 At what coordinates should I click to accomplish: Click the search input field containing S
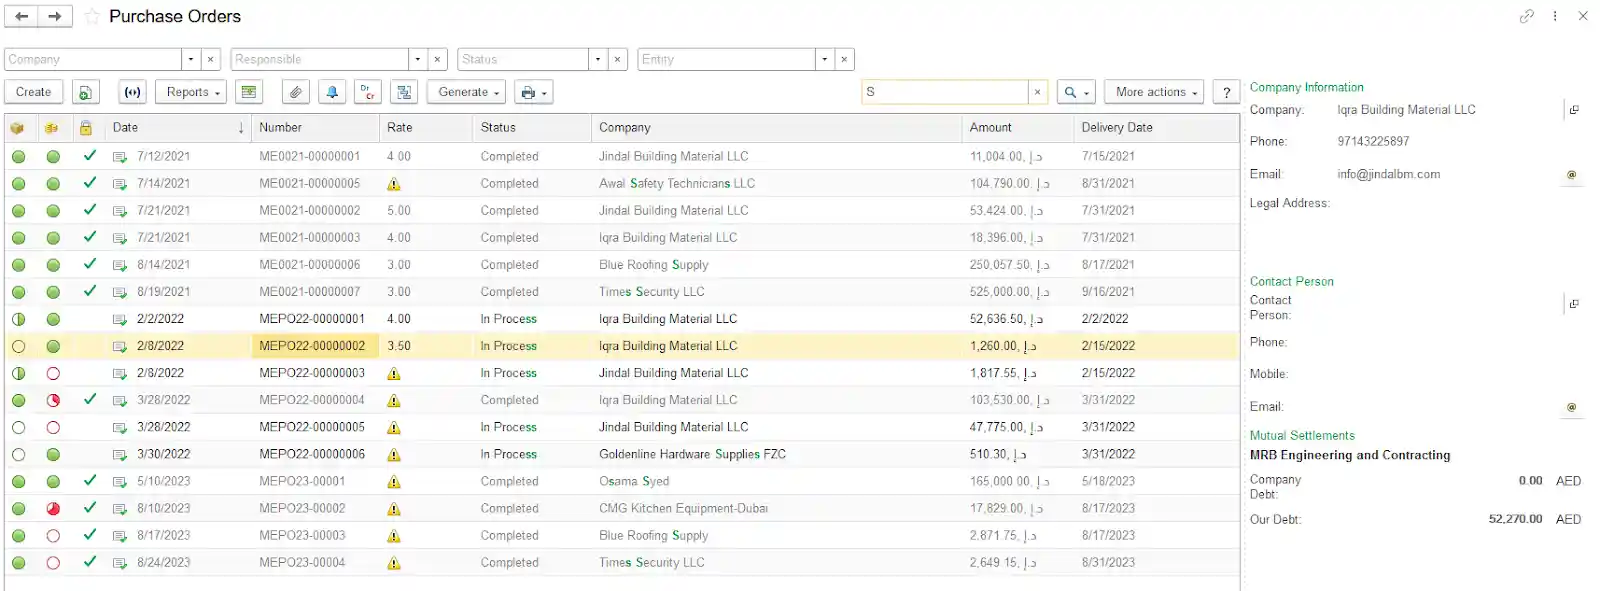(945, 92)
